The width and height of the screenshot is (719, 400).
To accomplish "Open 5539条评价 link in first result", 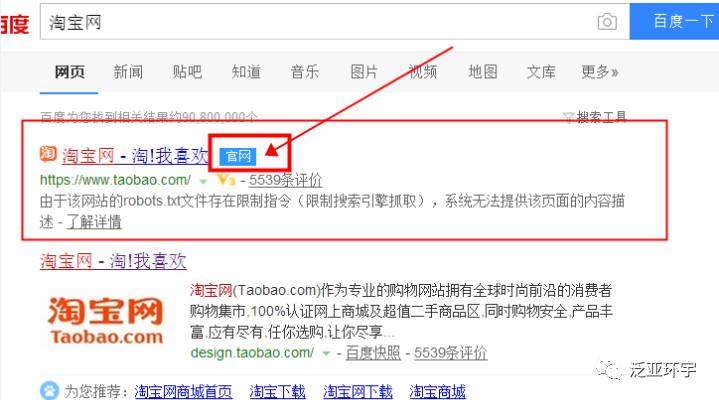I will 285,180.
